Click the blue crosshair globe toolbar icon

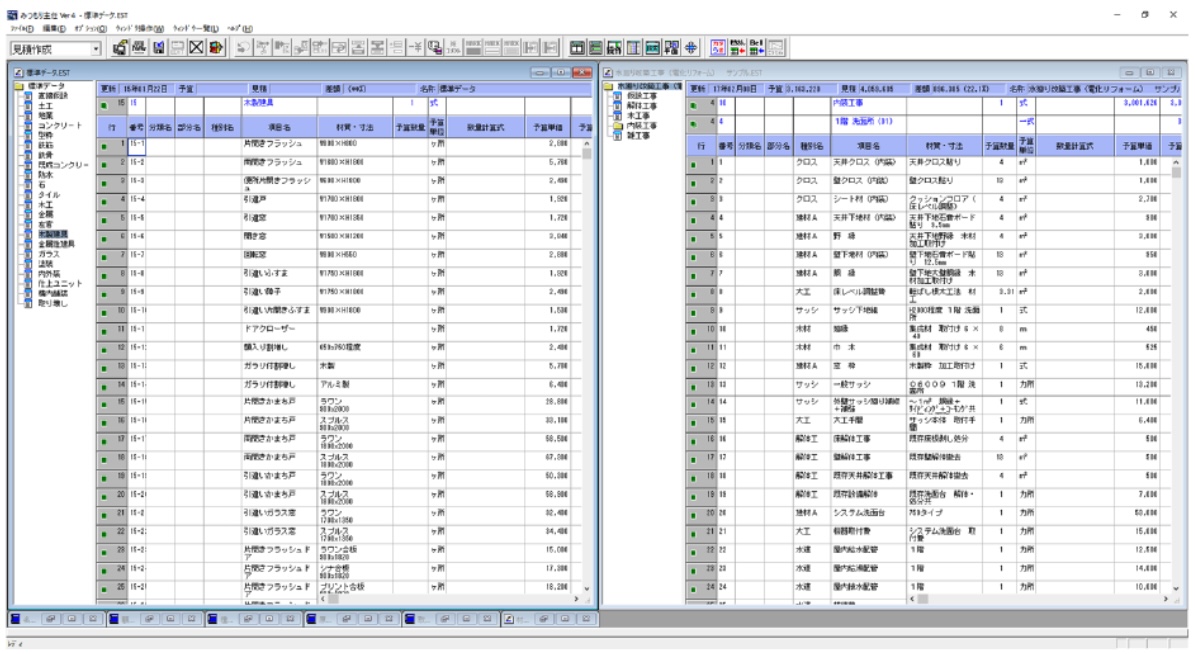[690, 48]
